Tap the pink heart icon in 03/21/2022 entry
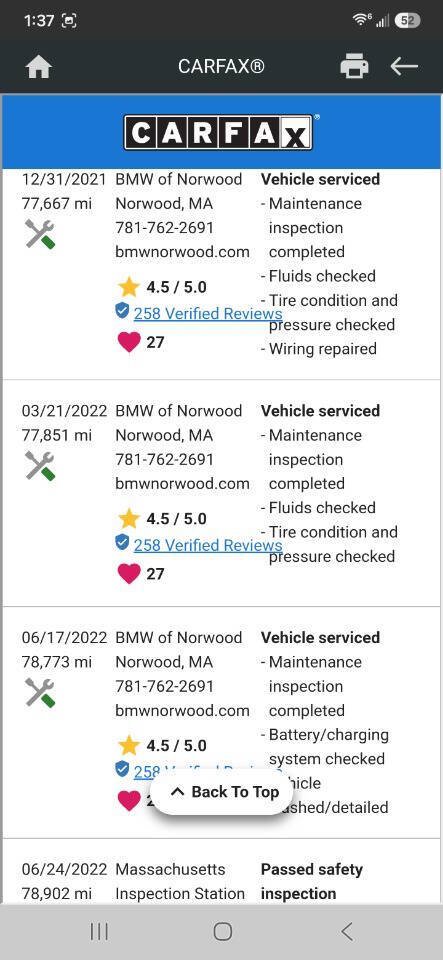Image resolution: width=443 pixels, height=960 pixels. pyautogui.click(x=129, y=574)
